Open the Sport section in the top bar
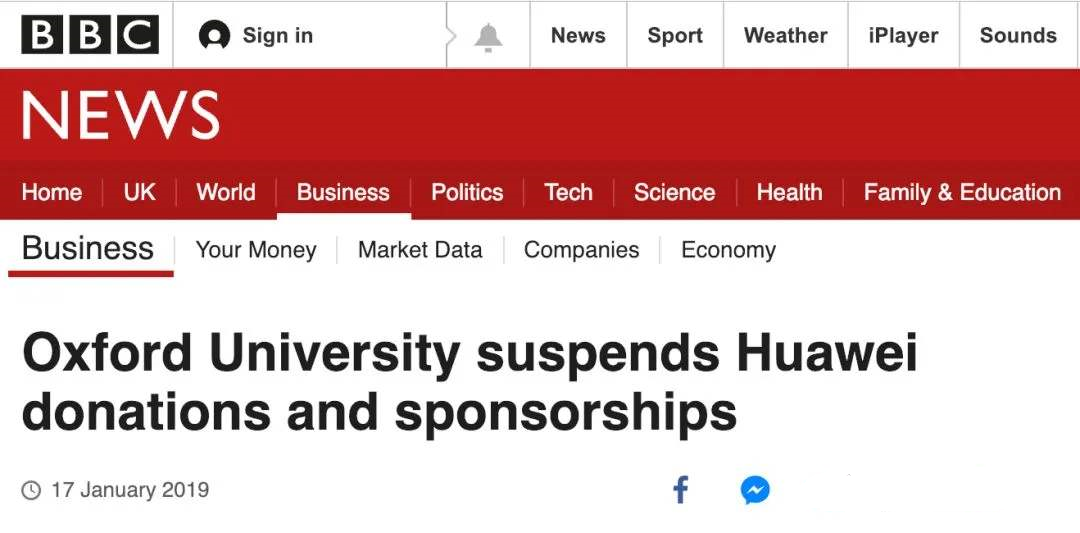The height and width of the screenshot is (533, 1080). (x=675, y=35)
